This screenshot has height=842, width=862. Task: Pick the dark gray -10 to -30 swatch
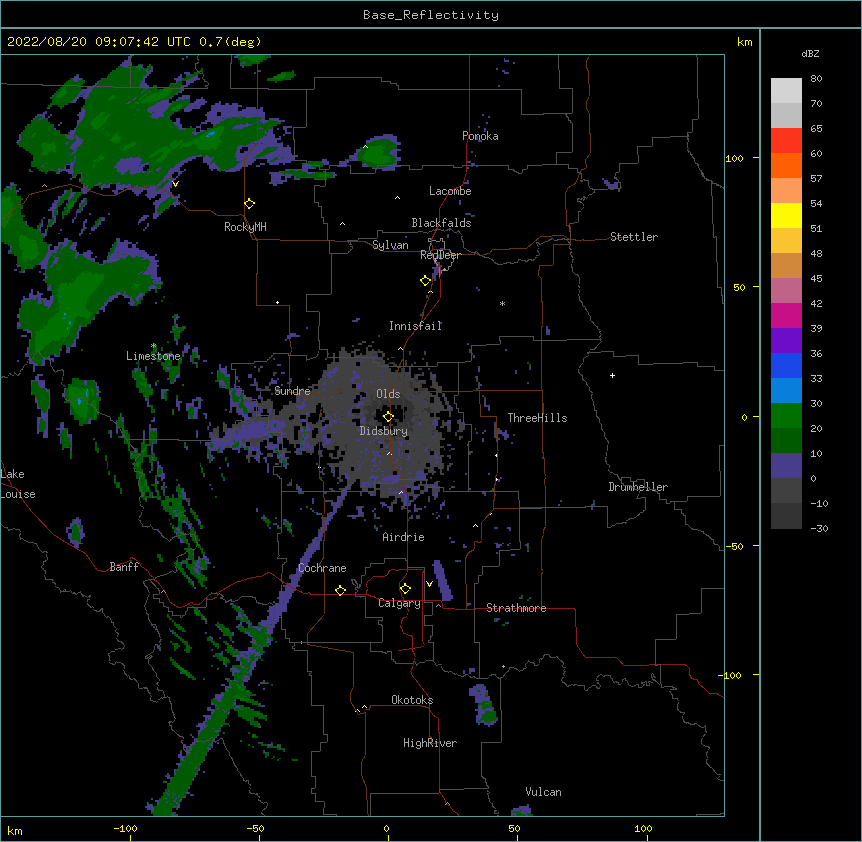[786, 516]
